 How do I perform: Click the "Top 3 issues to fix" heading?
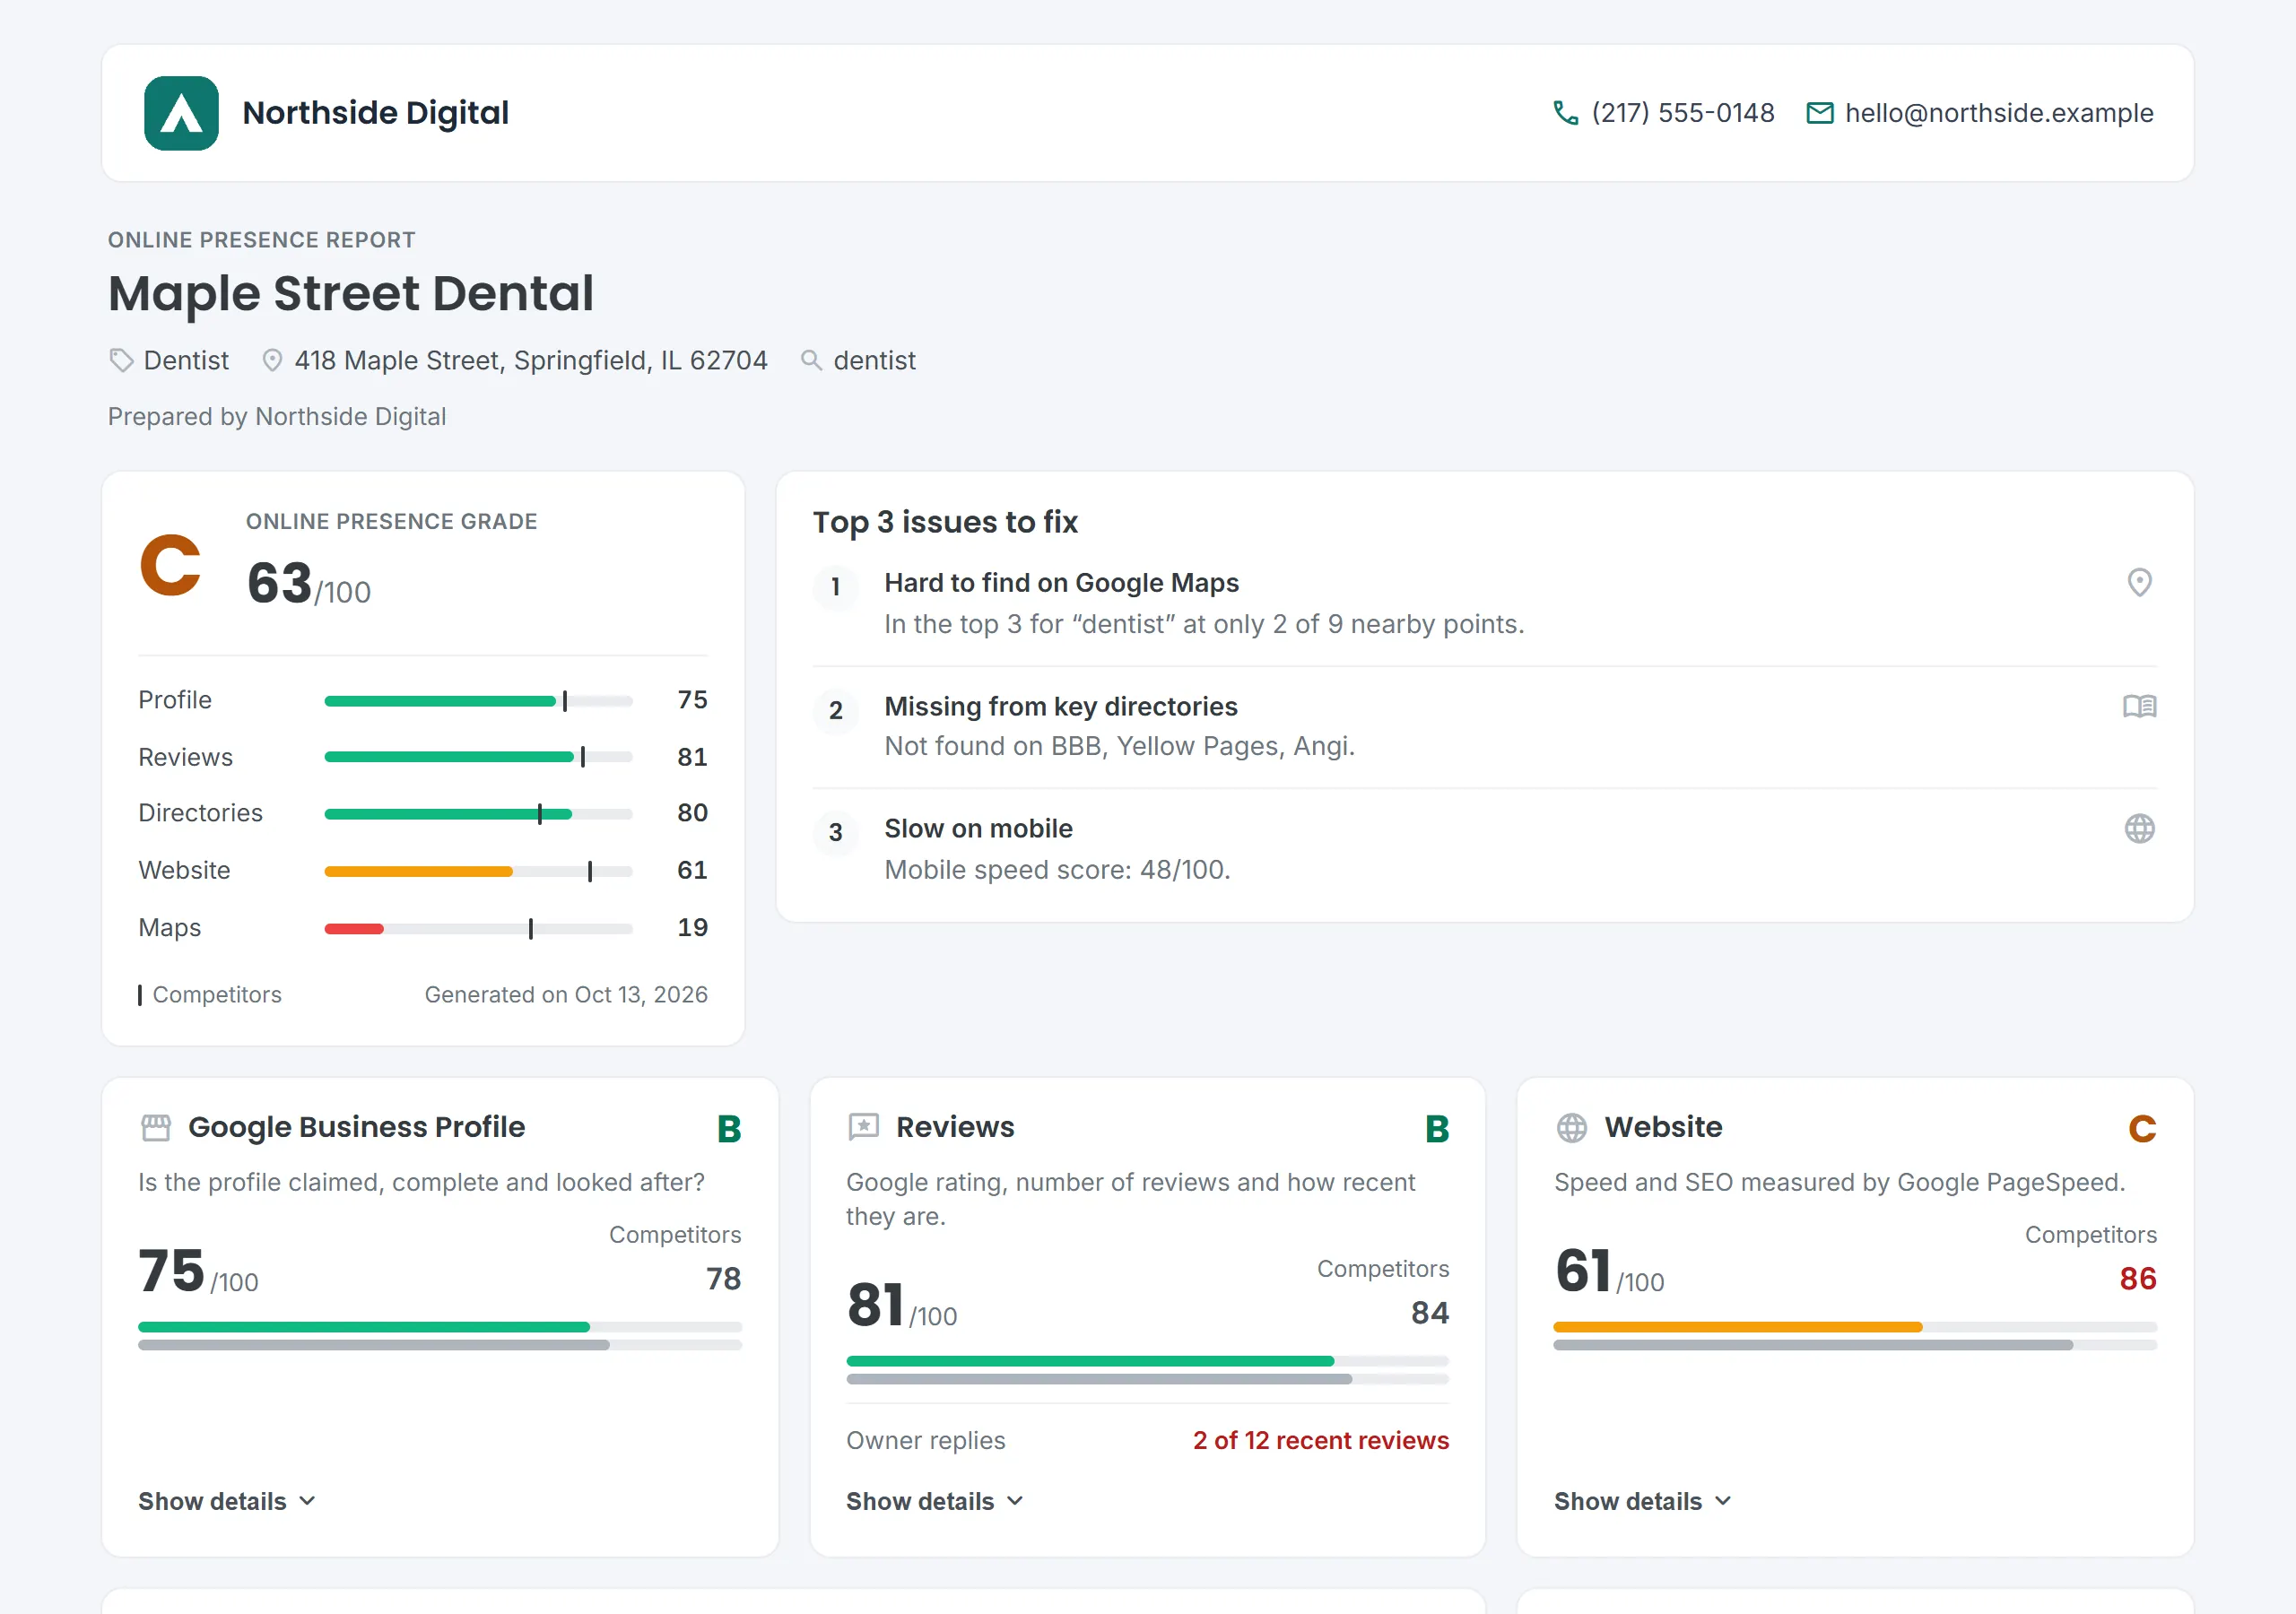pyautogui.click(x=945, y=522)
